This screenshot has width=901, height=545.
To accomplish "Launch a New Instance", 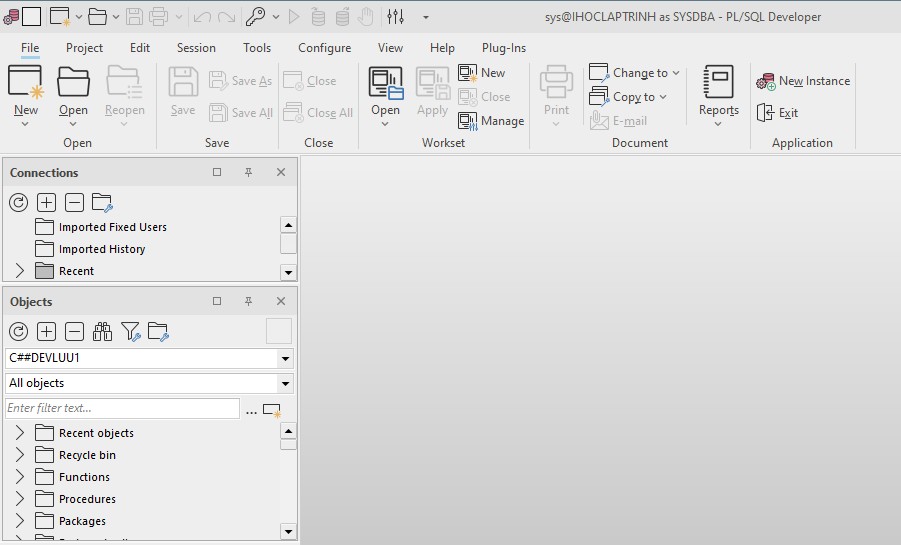I will (x=803, y=81).
